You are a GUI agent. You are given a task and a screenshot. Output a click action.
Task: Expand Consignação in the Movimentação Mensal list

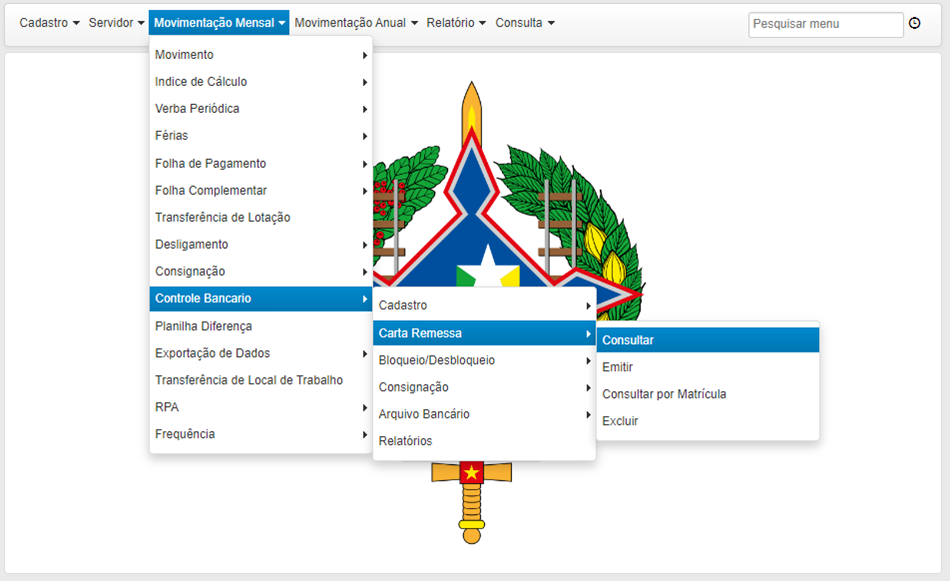261,271
